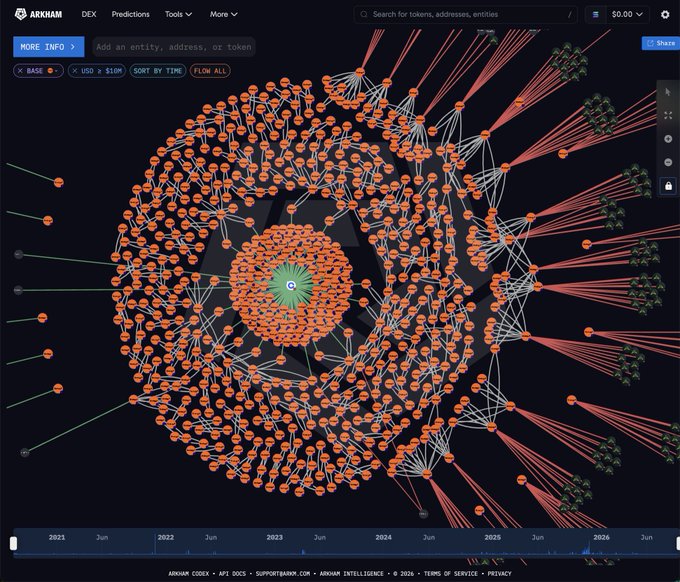
Task: Open the $0.00 balance dropdown
Action: 627,14
